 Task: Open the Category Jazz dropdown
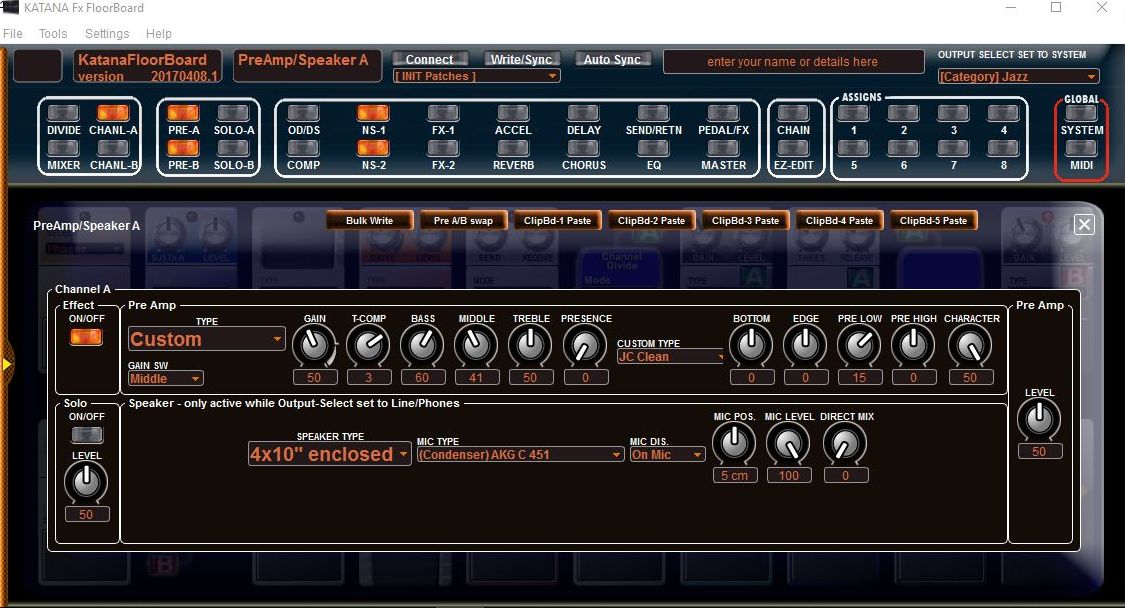1018,76
